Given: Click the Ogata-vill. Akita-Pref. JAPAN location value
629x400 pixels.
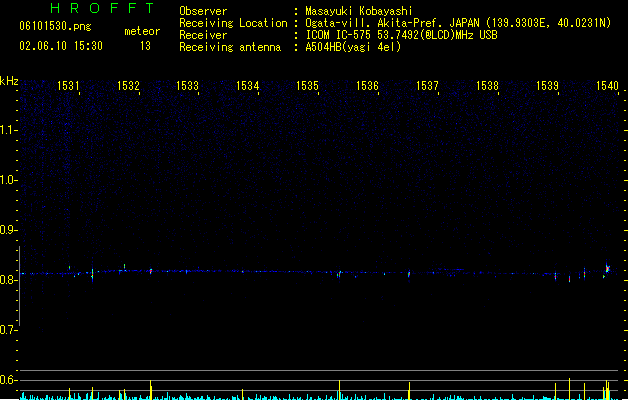Looking at the screenshot, I should click(458, 23).
